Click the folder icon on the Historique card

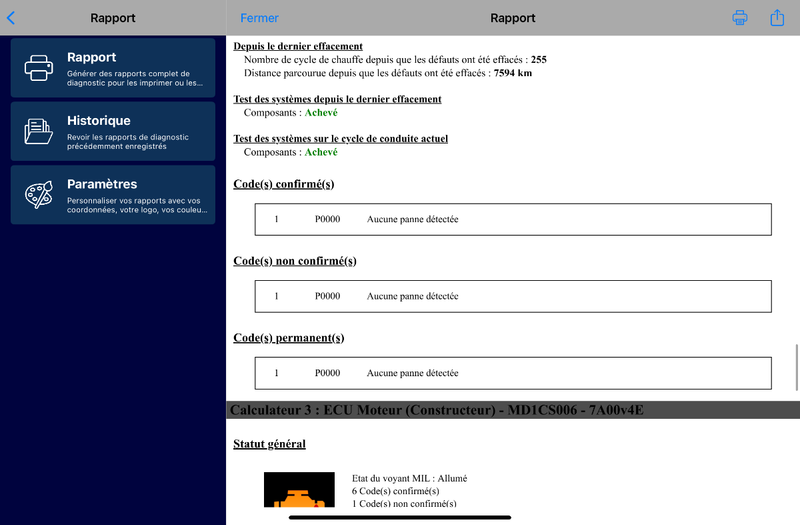click(39, 131)
